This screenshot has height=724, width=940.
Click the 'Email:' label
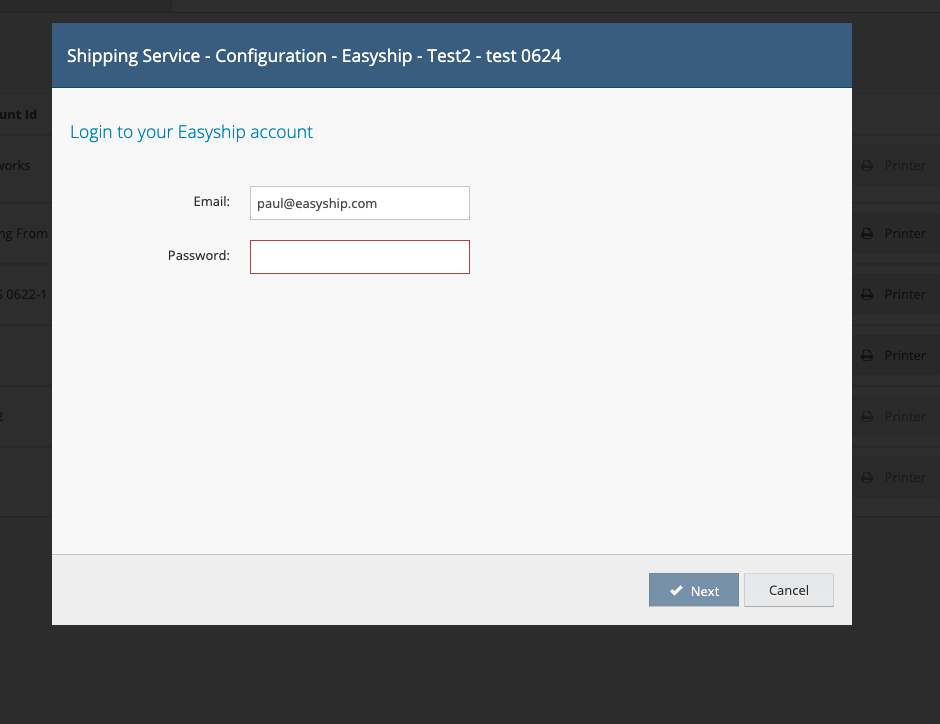(x=212, y=202)
